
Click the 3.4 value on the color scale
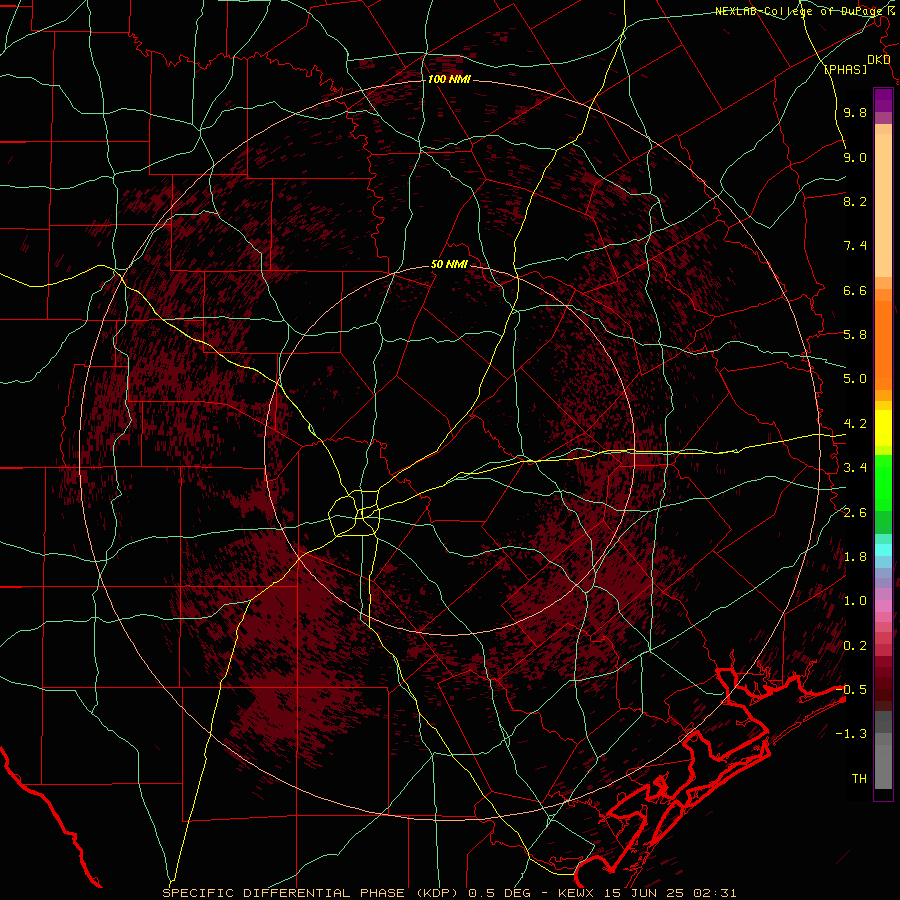point(855,468)
